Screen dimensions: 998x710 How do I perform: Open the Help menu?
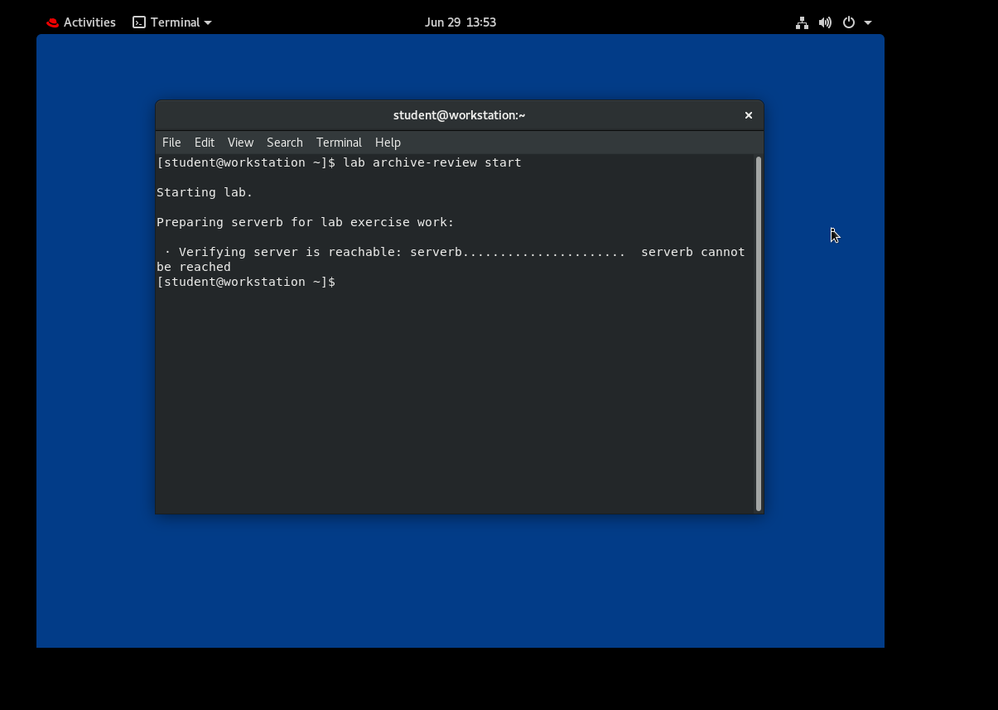click(387, 142)
